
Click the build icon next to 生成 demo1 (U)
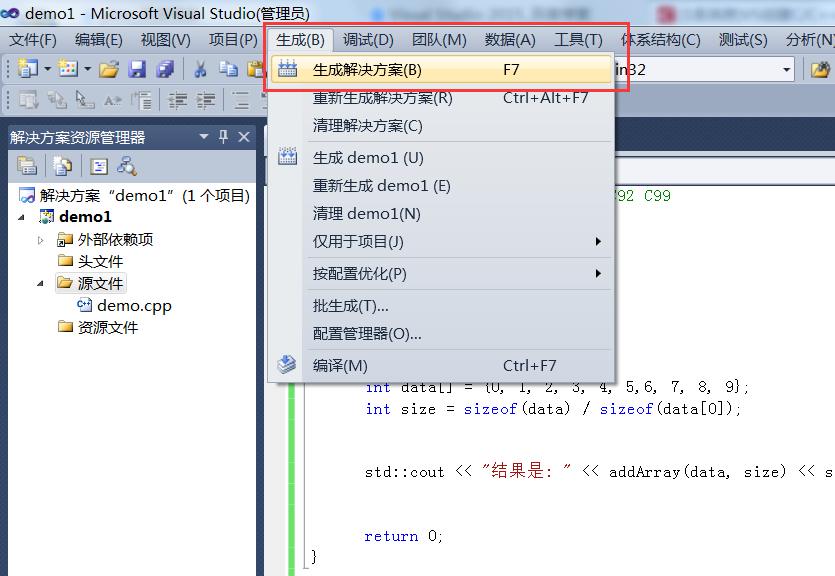tap(288, 156)
